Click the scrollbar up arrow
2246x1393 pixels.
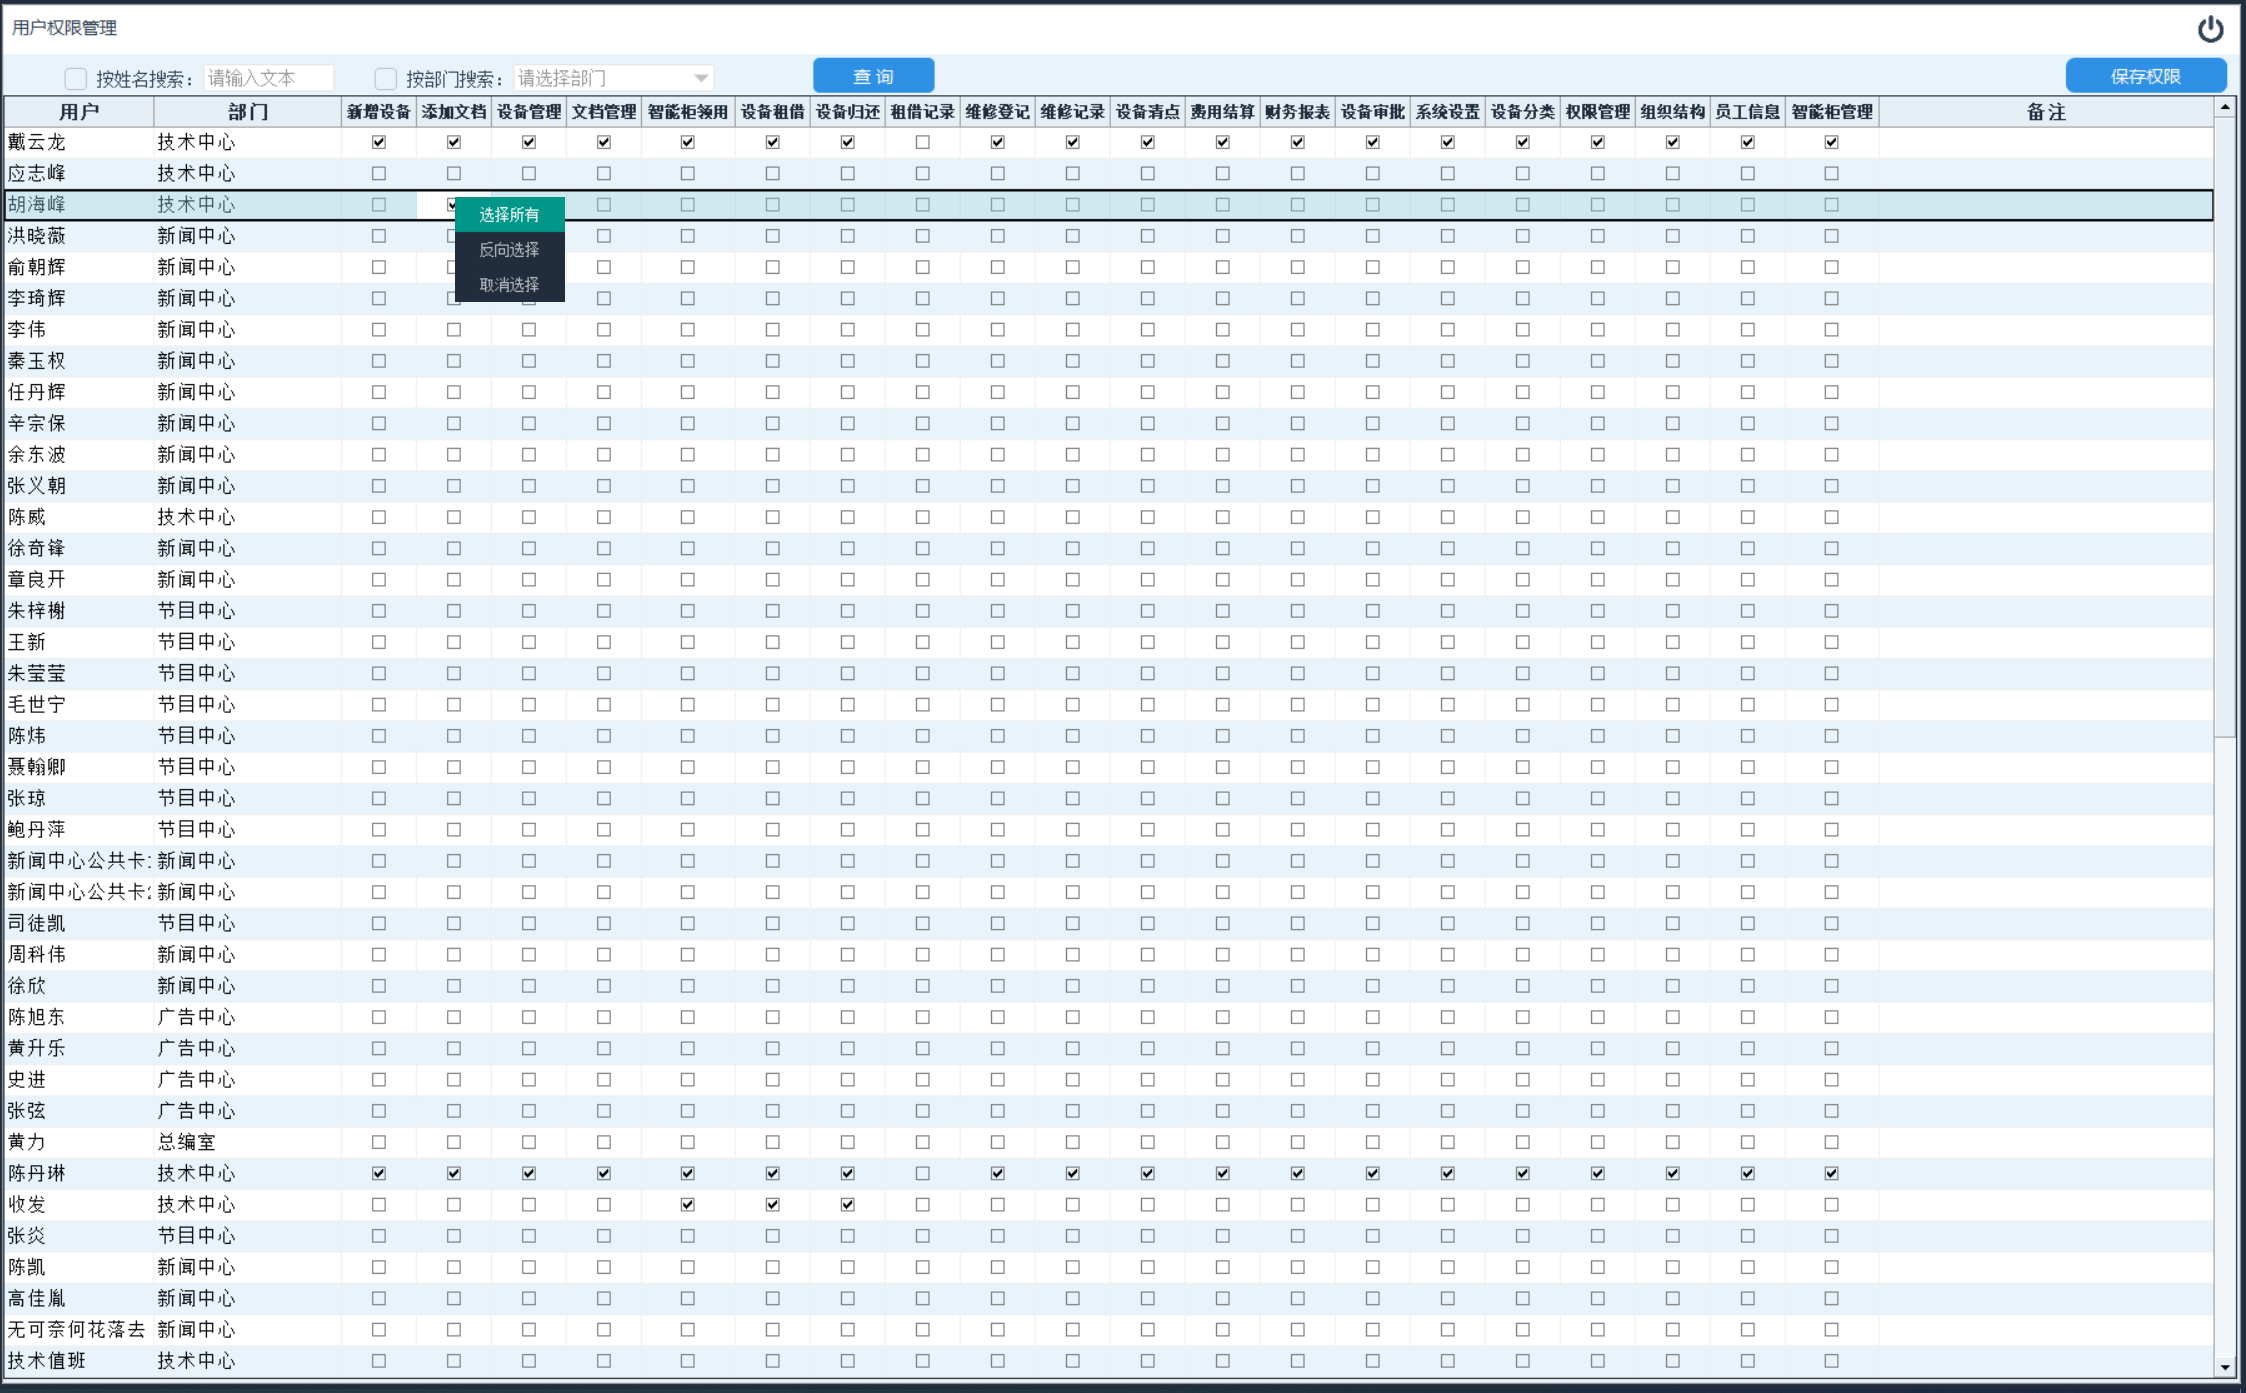click(x=2224, y=106)
